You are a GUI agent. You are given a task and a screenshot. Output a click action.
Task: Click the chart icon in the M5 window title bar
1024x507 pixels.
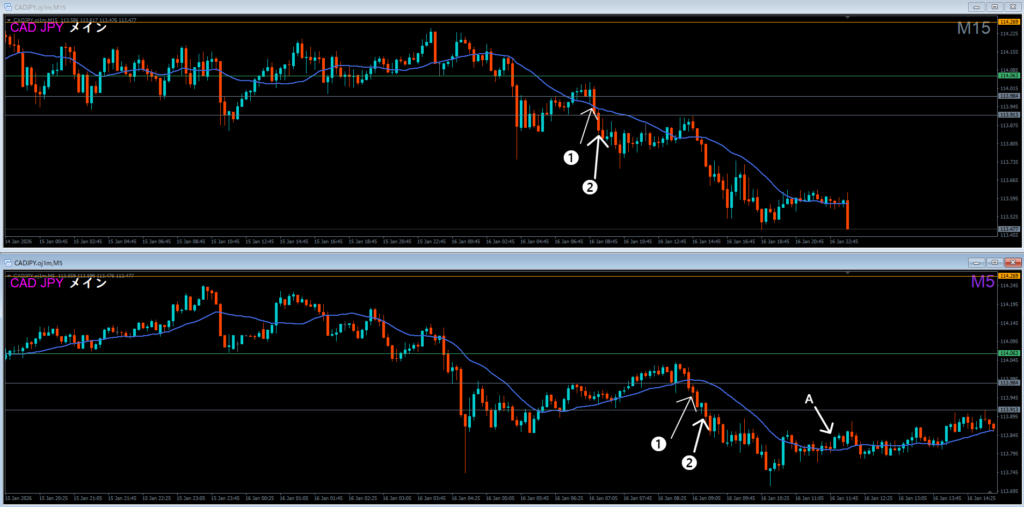[x=8, y=263]
